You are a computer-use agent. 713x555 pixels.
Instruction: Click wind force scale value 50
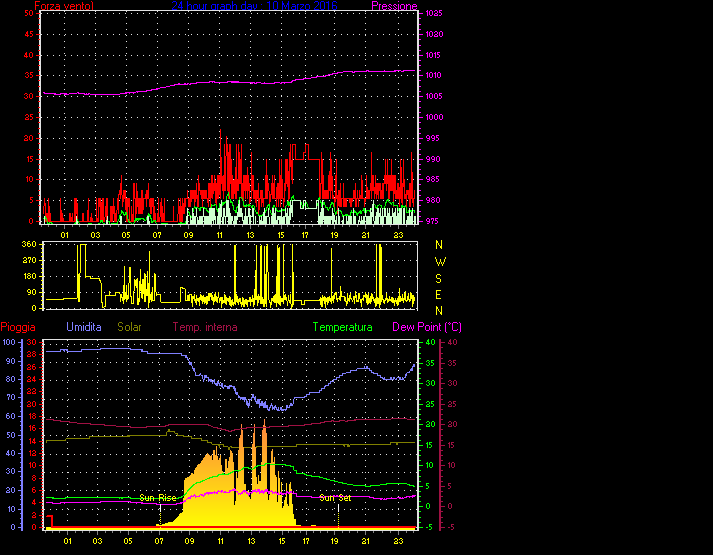click(x=29, y=14)
